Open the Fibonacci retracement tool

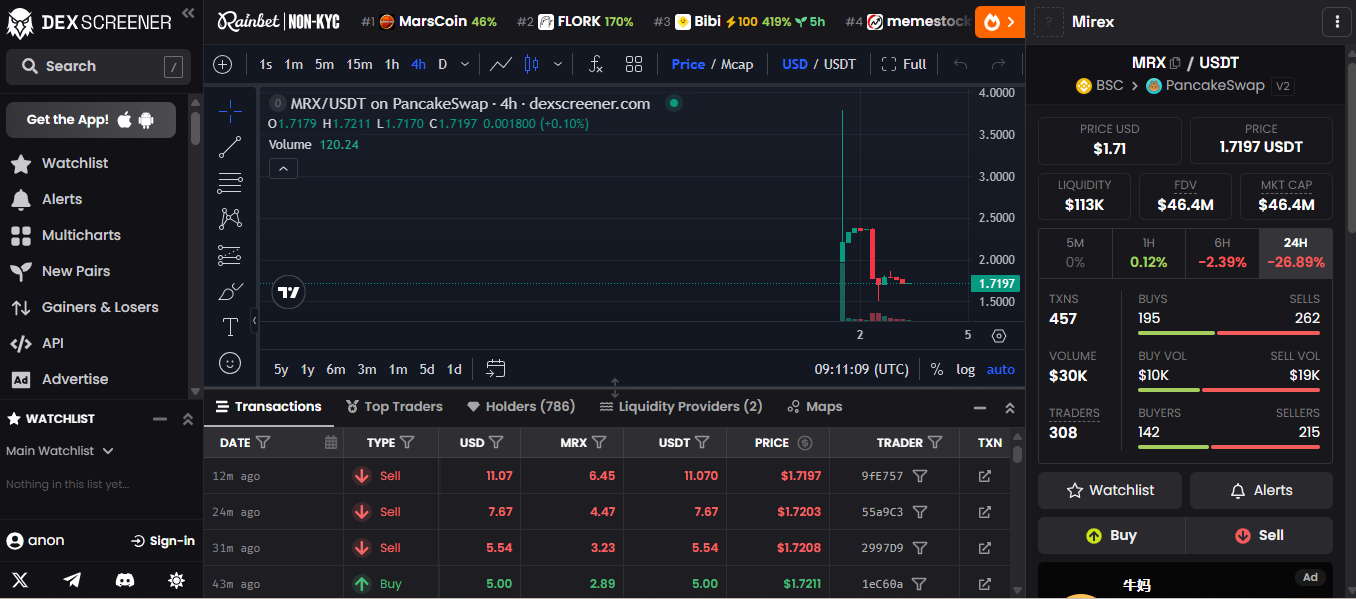[x=230, y=183]
